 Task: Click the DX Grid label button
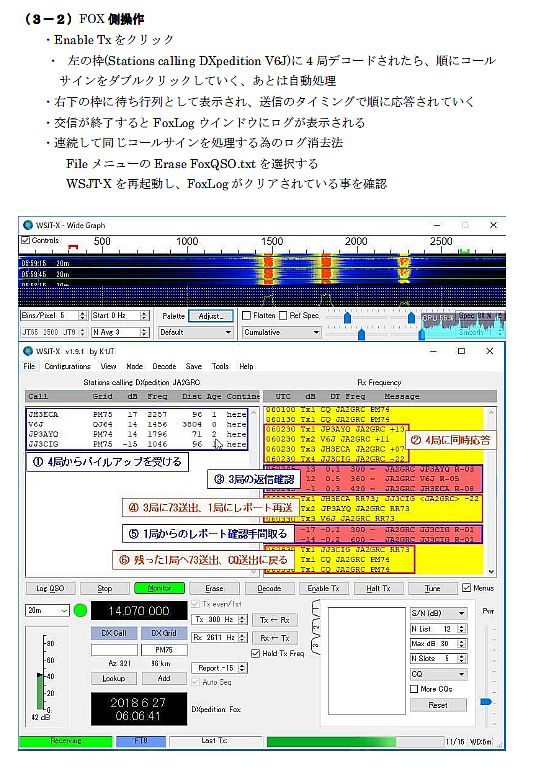point(164,633)
